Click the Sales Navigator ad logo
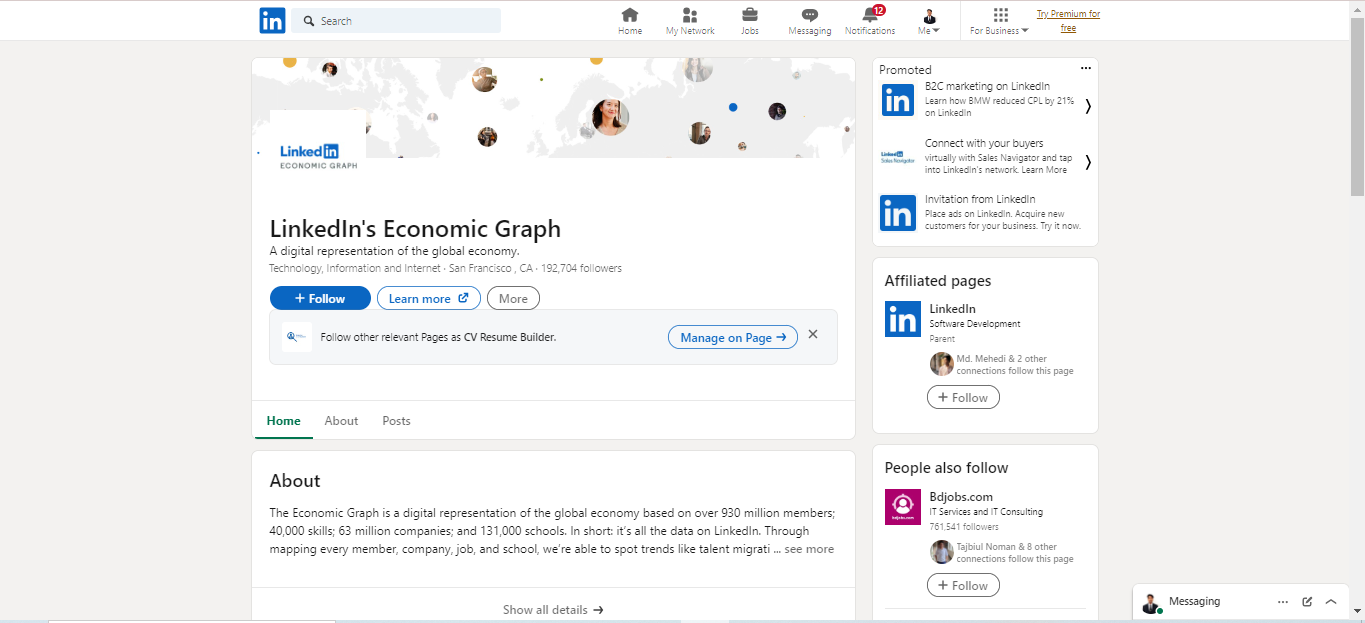Viewport: 1365px width, 623px height. 898,157
